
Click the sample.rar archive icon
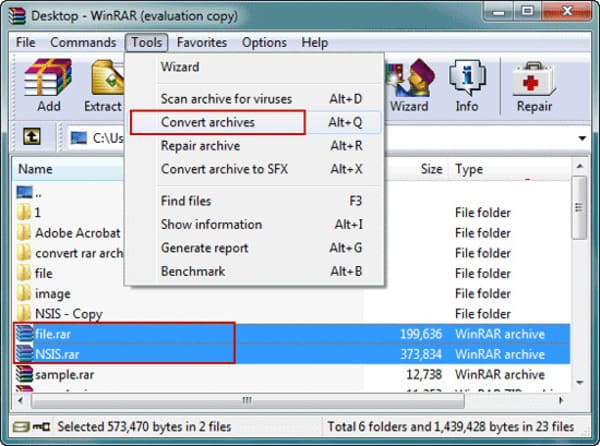[24, 374]
